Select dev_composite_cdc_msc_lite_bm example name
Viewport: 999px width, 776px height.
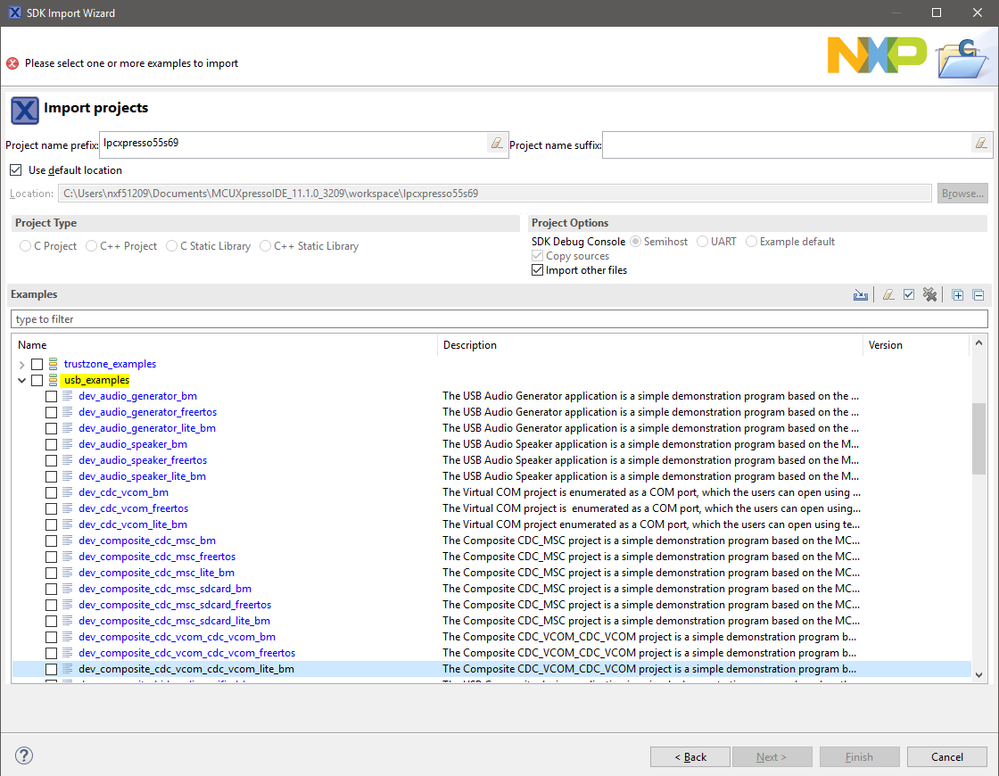[157, 572]
